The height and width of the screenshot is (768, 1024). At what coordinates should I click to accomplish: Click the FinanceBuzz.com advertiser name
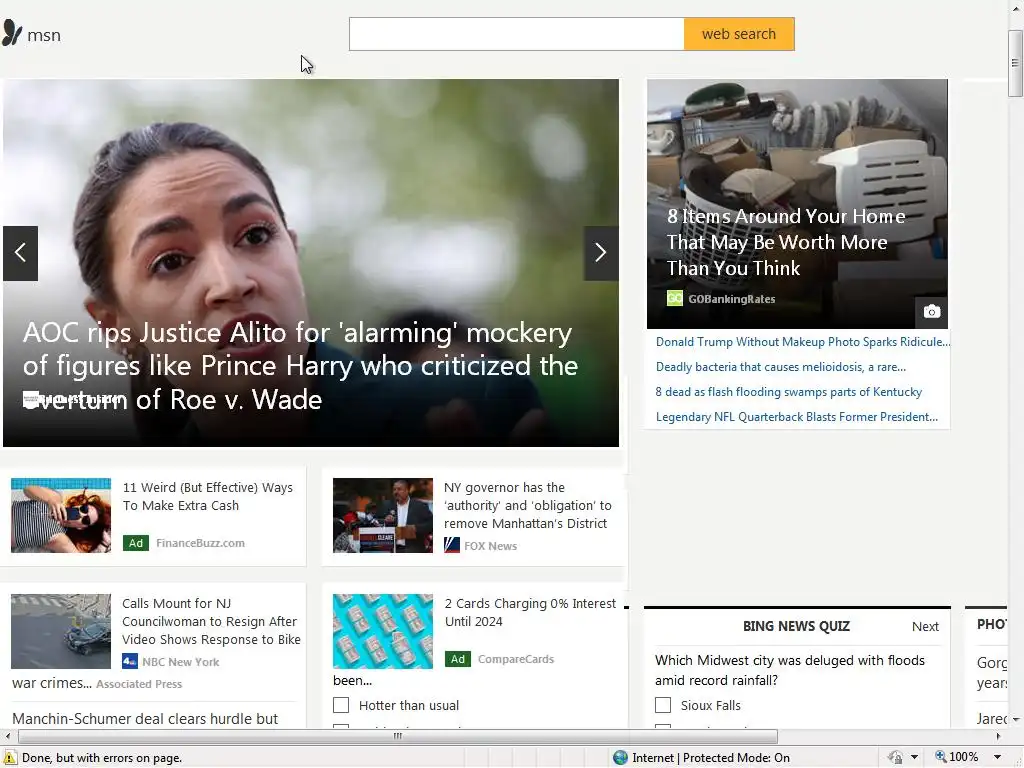(200, 543)
